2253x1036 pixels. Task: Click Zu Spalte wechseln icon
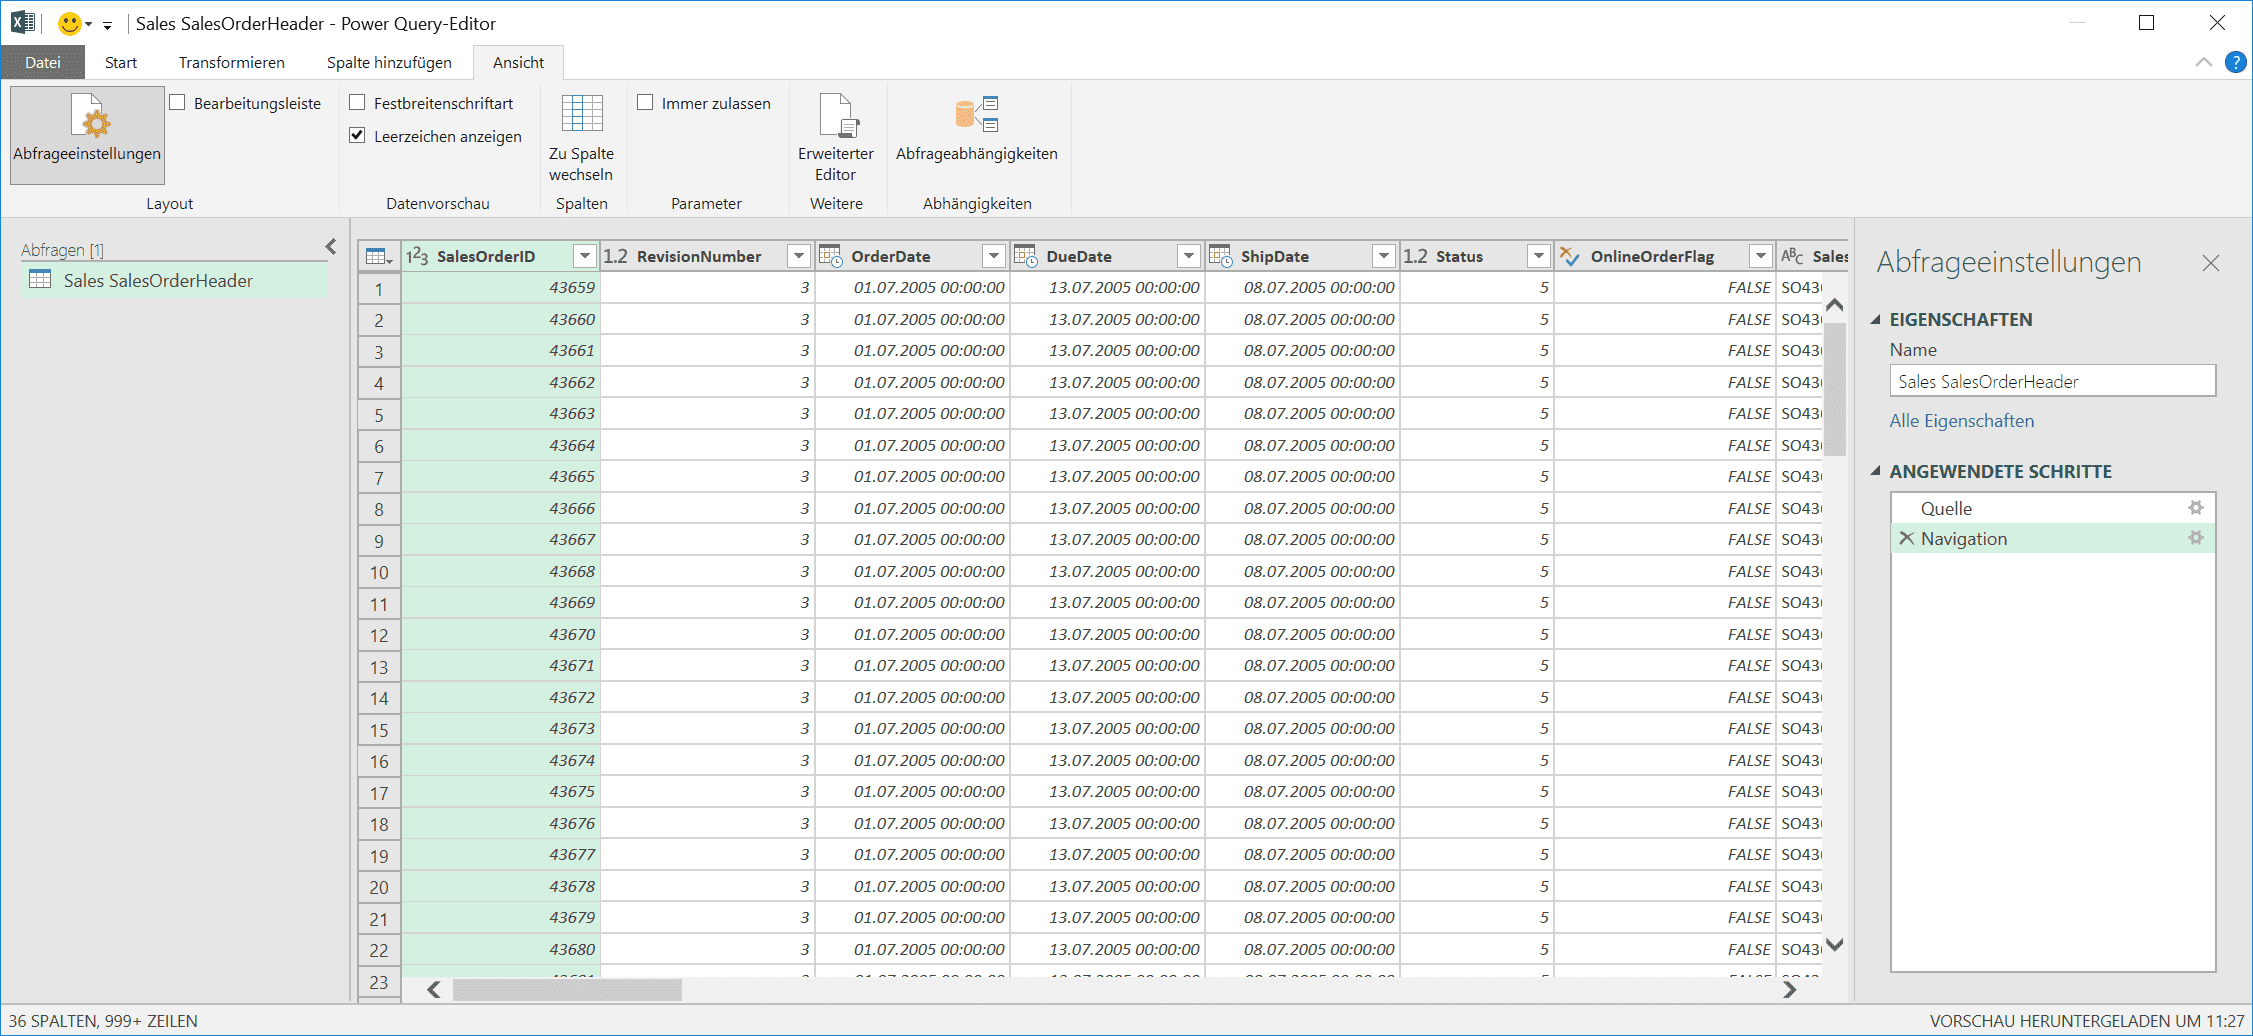(582, 115)
